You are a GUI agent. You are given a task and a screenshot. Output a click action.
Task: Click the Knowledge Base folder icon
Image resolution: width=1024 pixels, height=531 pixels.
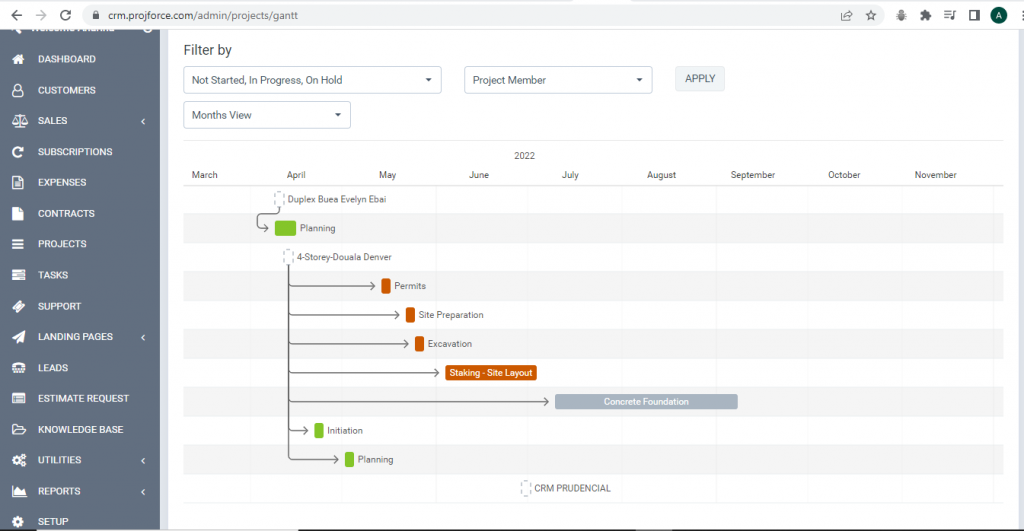[17, 430]
